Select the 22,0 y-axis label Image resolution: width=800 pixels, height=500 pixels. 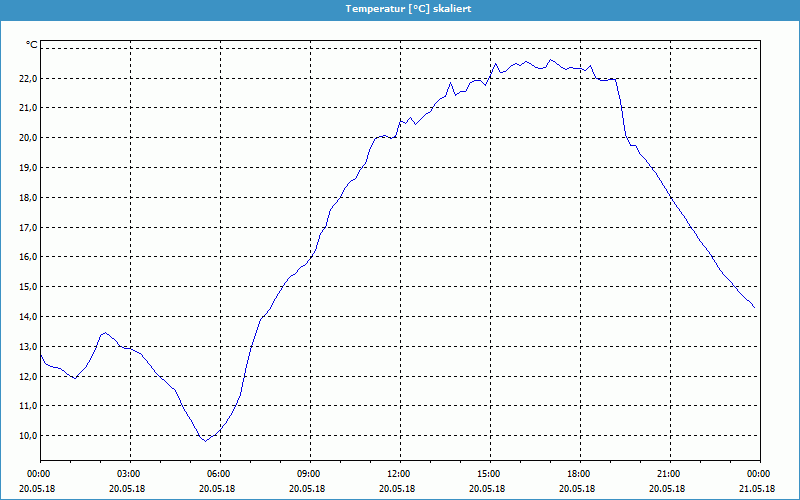click(x=26, y=78)
